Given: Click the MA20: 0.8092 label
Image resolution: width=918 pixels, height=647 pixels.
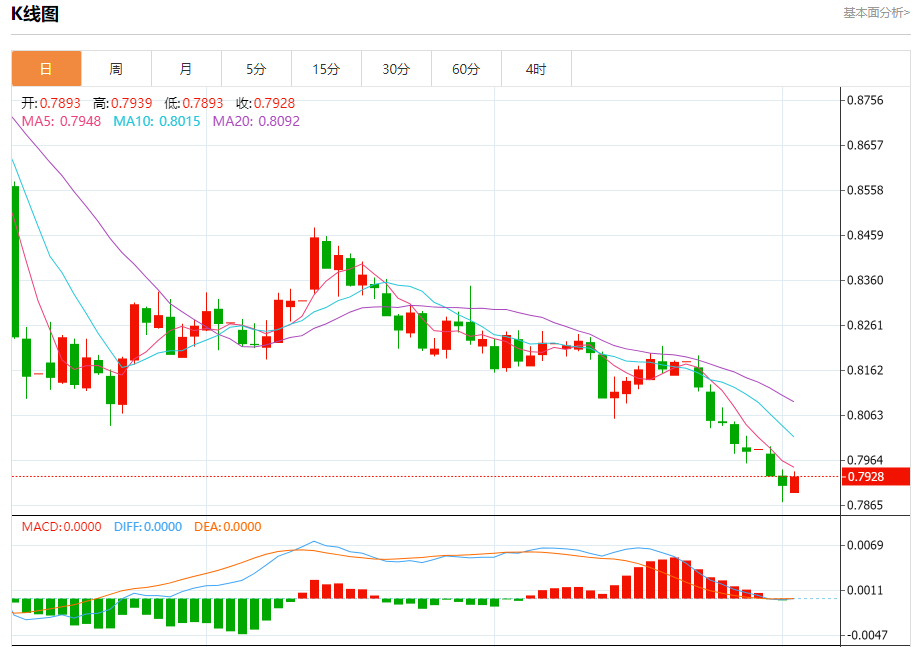Looking at the screenshot, I should pos(256,121).
